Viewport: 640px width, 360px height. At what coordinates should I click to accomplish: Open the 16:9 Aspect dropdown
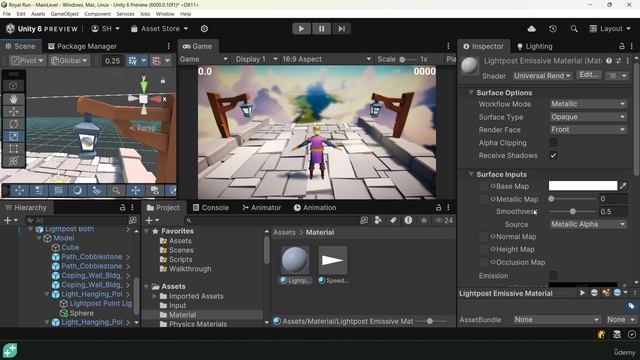pos(326,59)
